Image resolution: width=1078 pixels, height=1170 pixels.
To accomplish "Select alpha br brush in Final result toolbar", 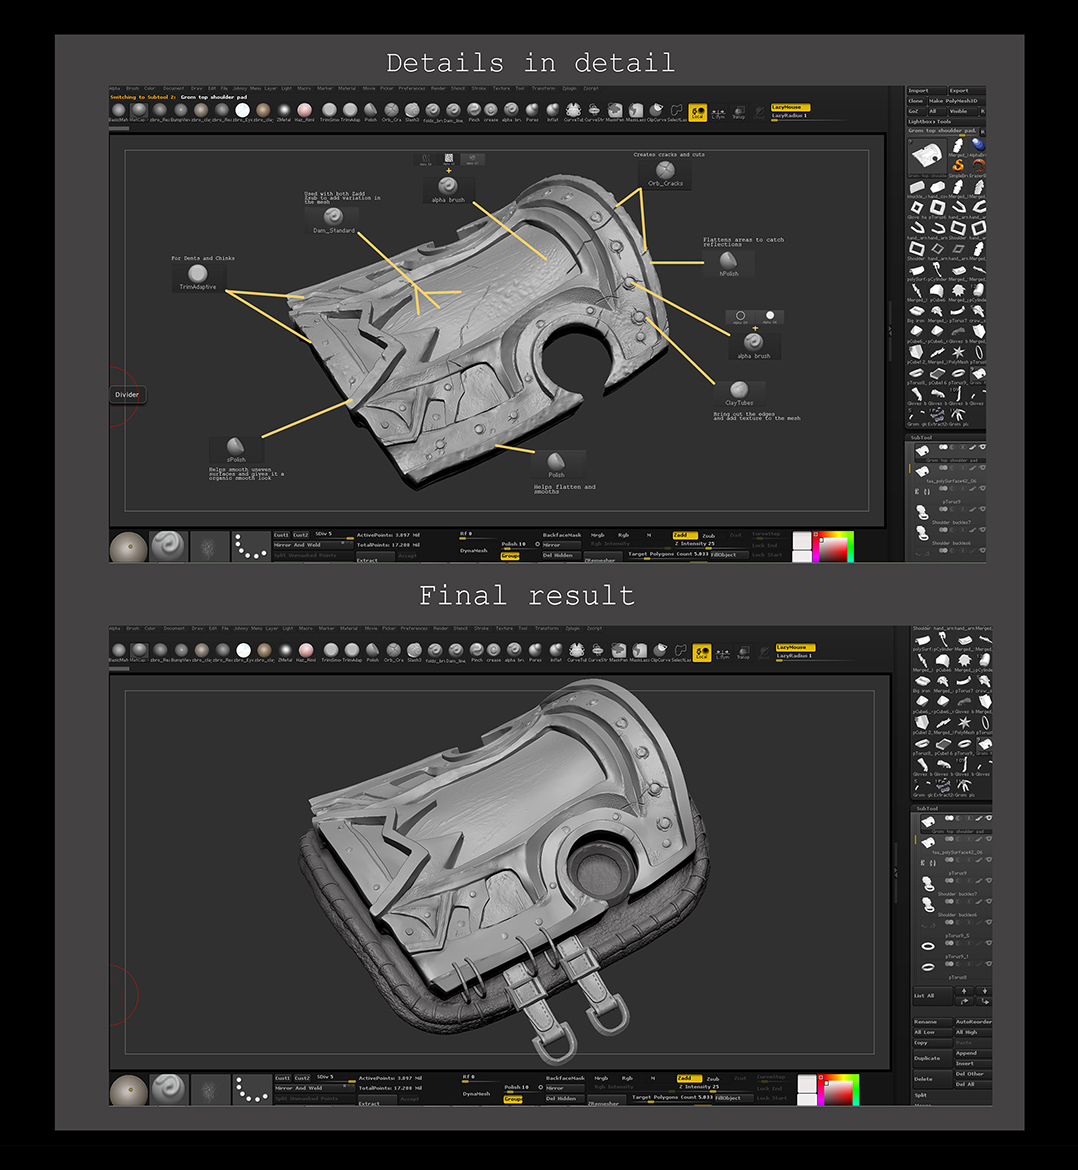I will (x=514, y=651).
